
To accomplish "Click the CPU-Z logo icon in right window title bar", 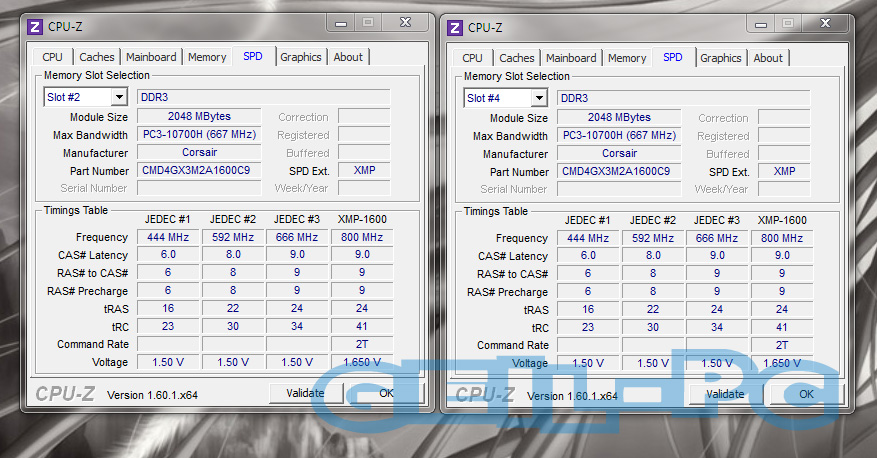I will point(455,27).
